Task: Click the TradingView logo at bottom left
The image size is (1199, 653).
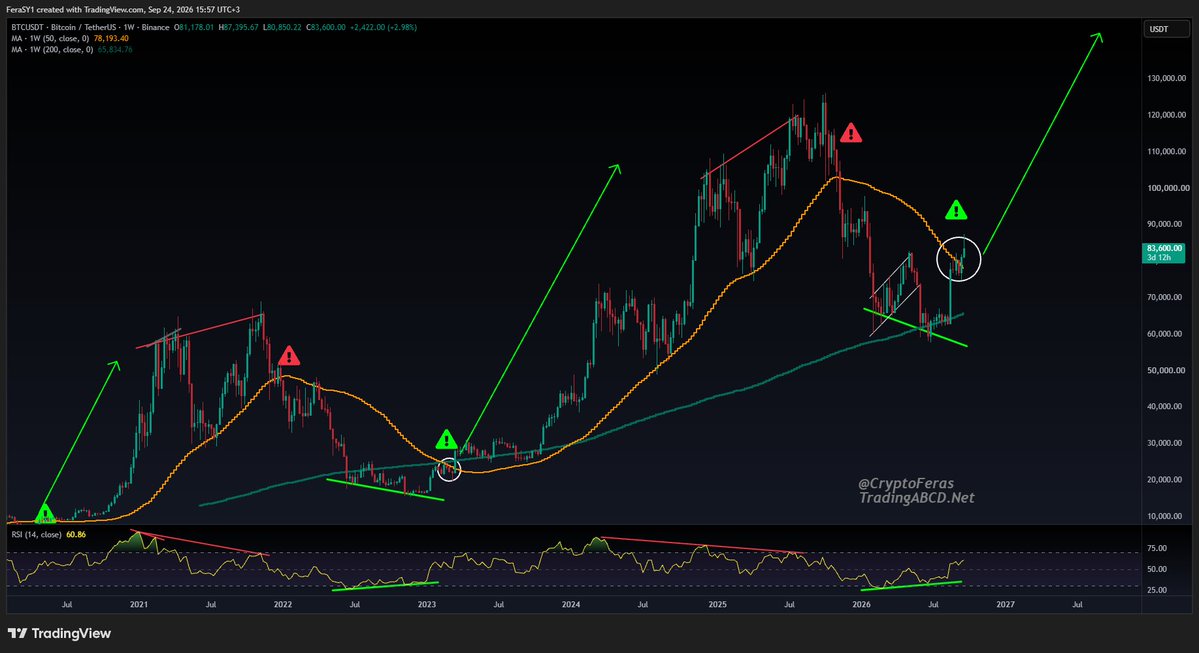Action: pos(60,633)
